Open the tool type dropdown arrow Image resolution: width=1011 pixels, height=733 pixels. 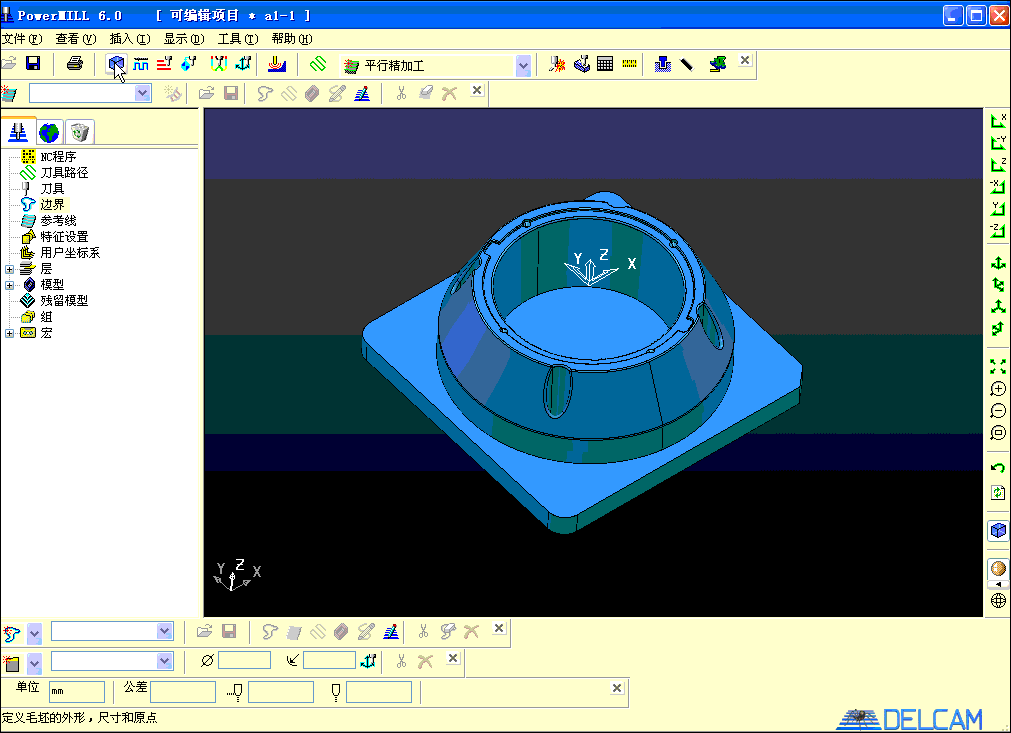34,663
